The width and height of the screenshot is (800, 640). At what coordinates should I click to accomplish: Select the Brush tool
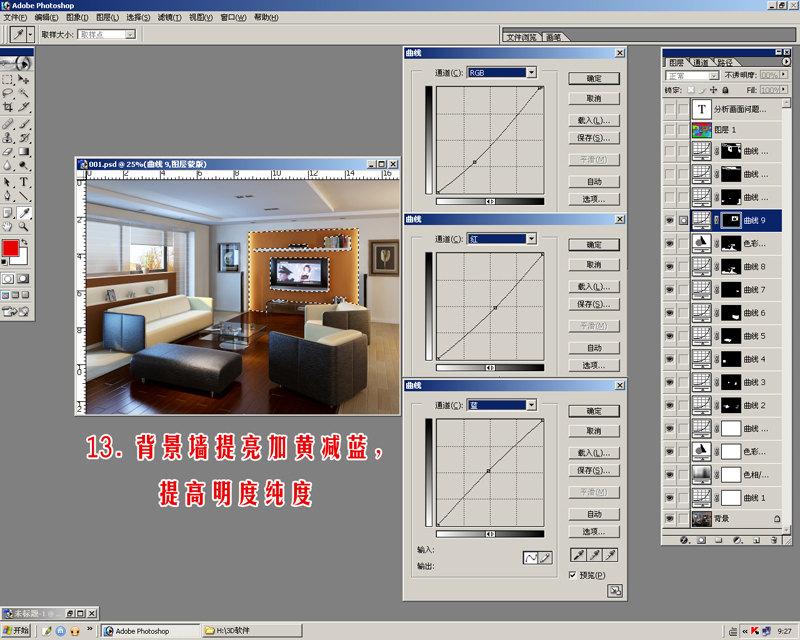23,124
